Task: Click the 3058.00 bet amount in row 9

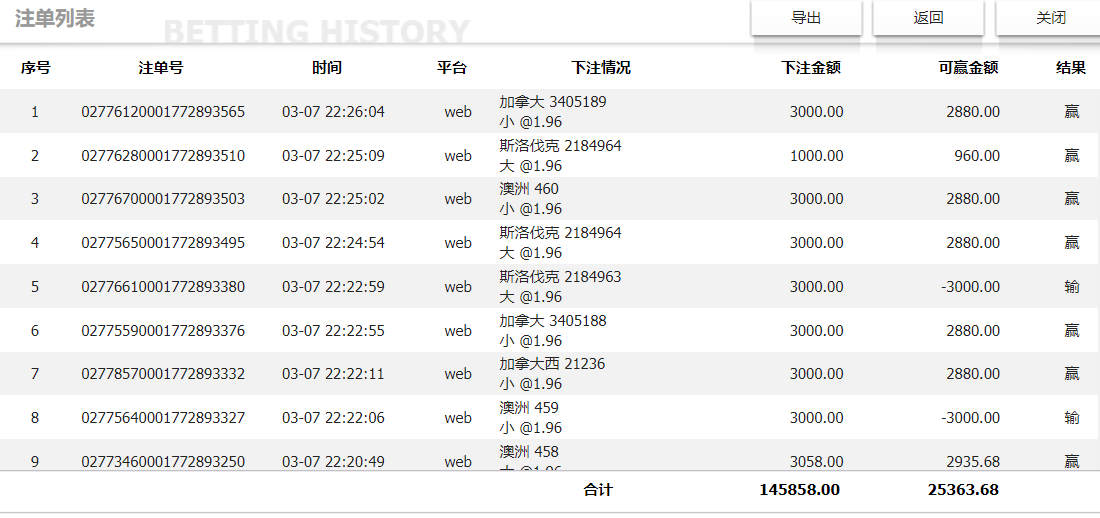Action: tap(816, 462)
